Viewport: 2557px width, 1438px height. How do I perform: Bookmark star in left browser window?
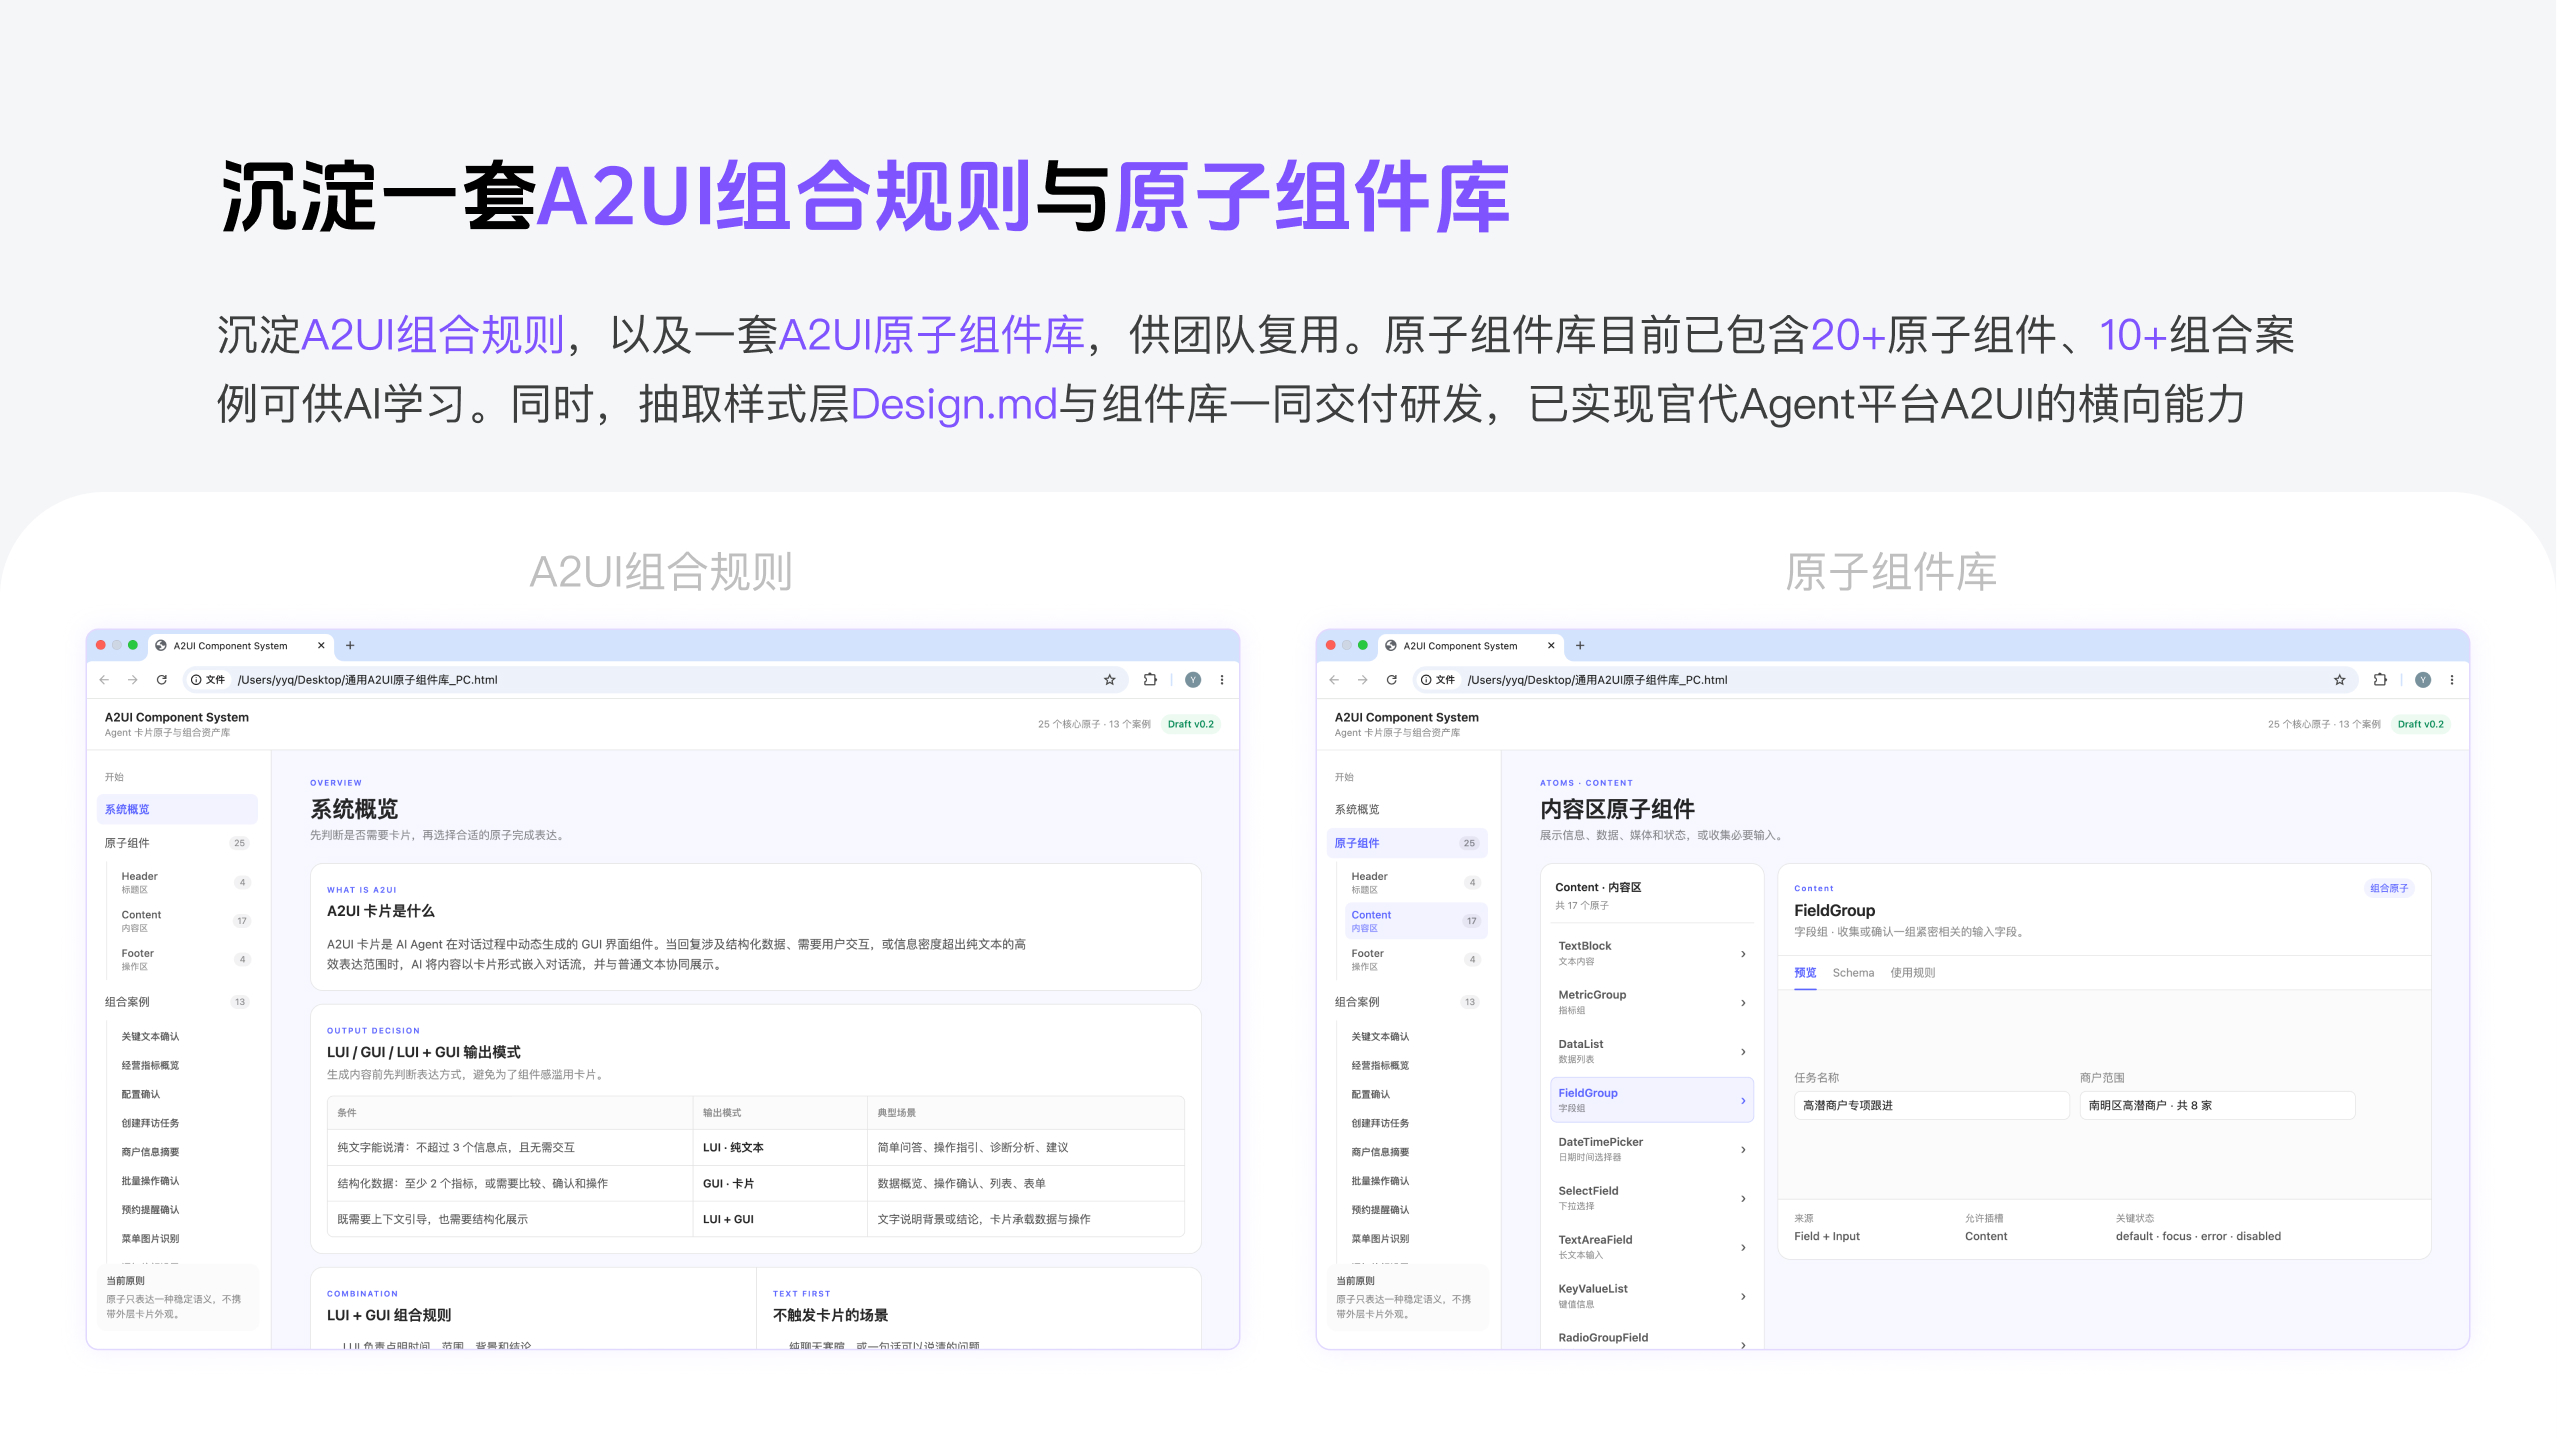tap(1109, 680)
